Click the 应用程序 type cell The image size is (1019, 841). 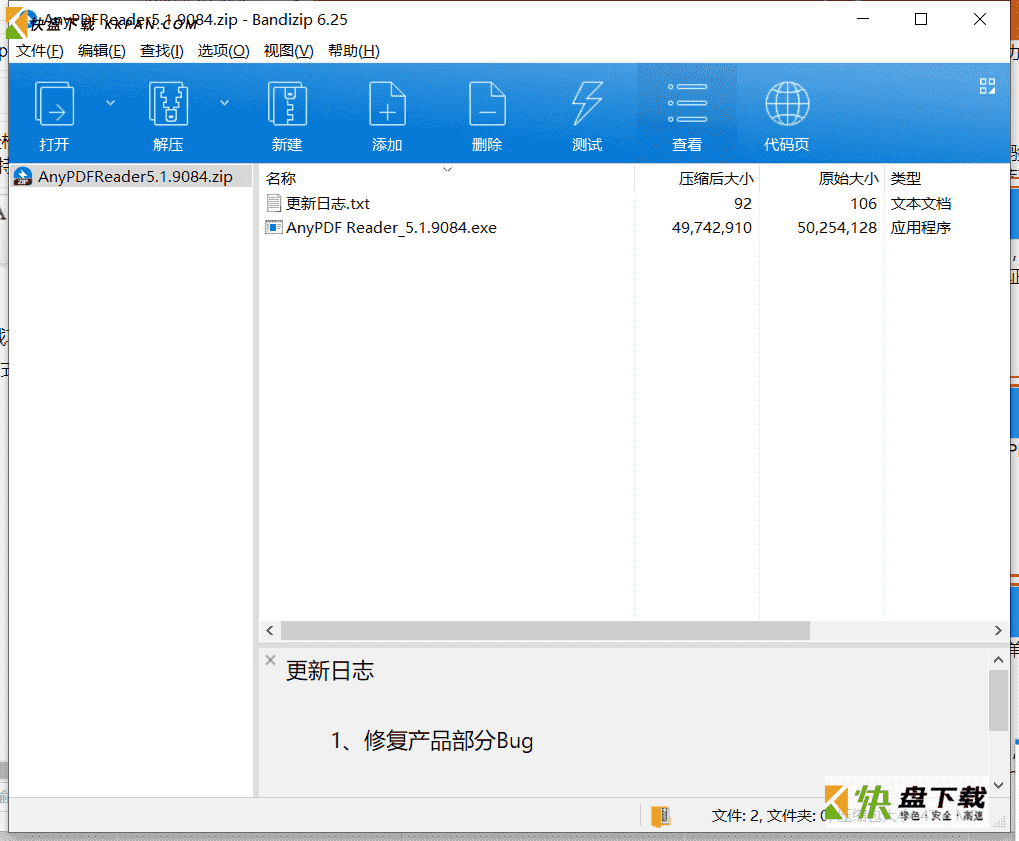coord(921,227)
